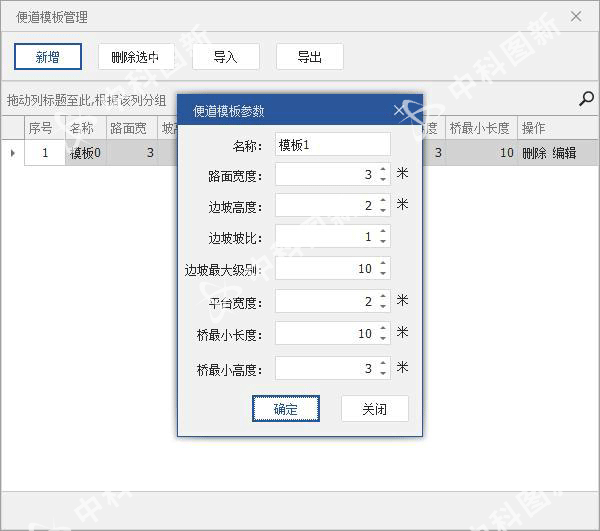Click the 新增 button
This screenshot has width=600, height=531.
(47, 57)
